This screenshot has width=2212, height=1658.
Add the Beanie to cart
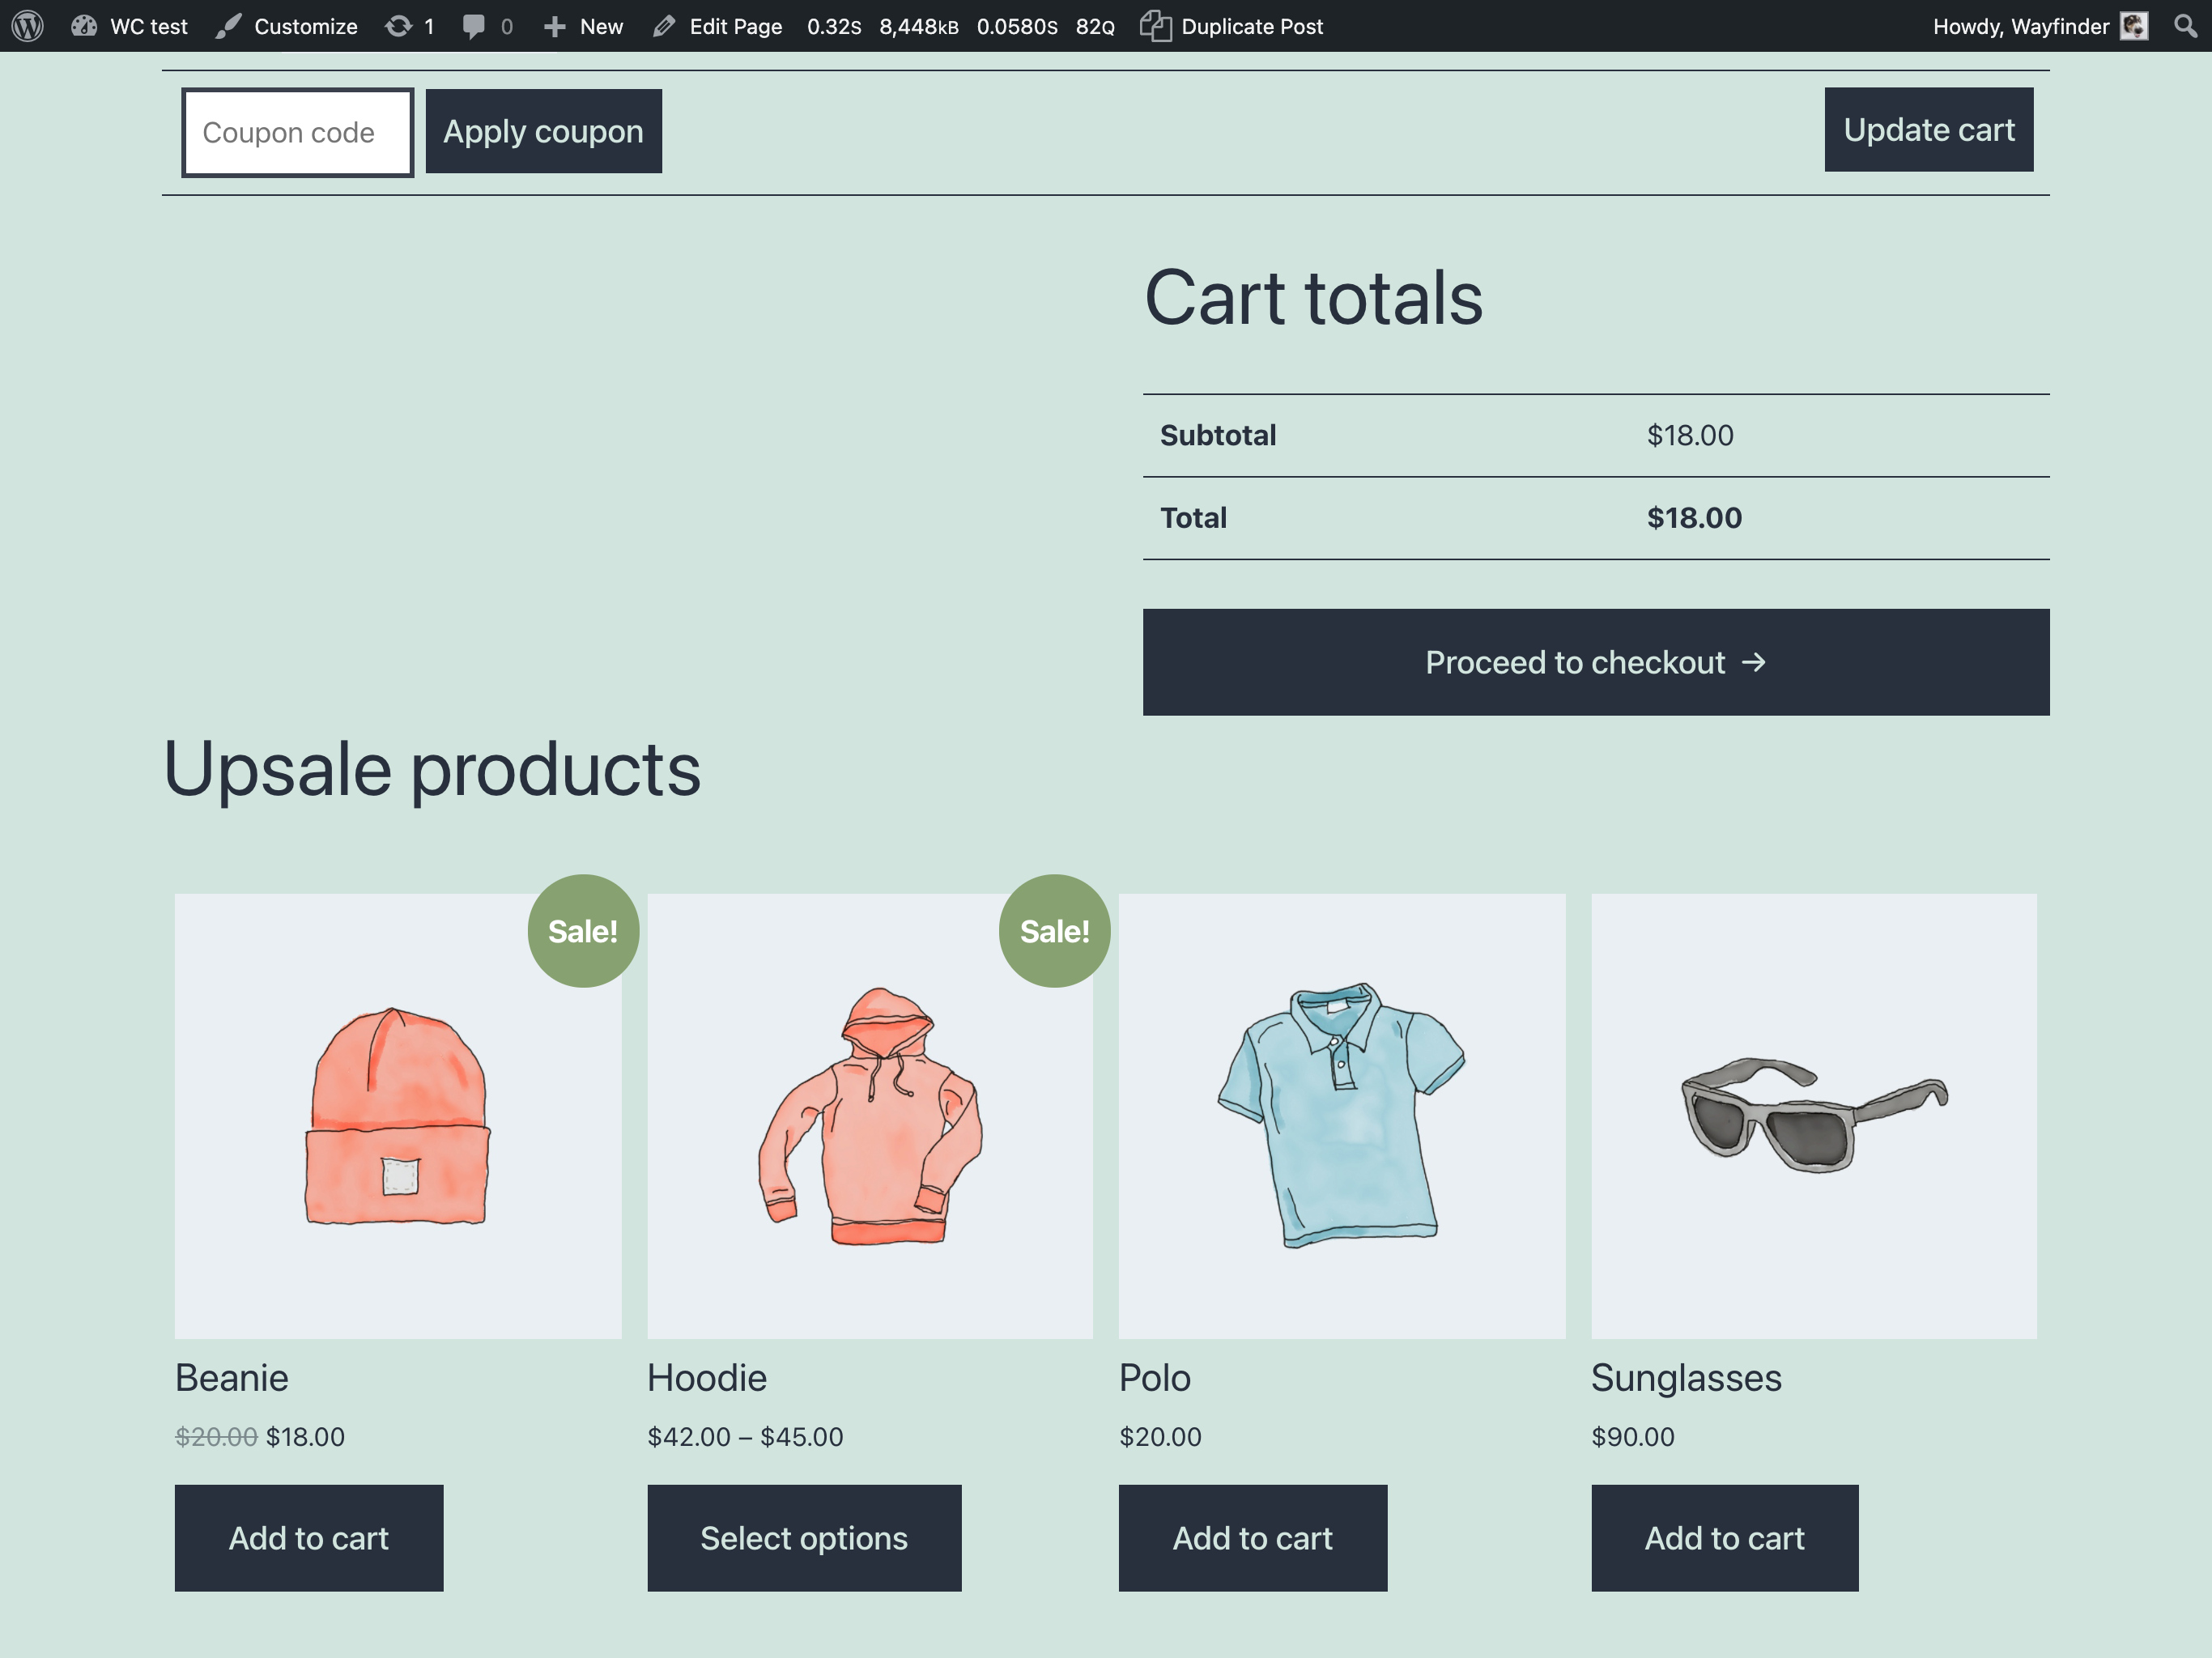click(309, 1537)
